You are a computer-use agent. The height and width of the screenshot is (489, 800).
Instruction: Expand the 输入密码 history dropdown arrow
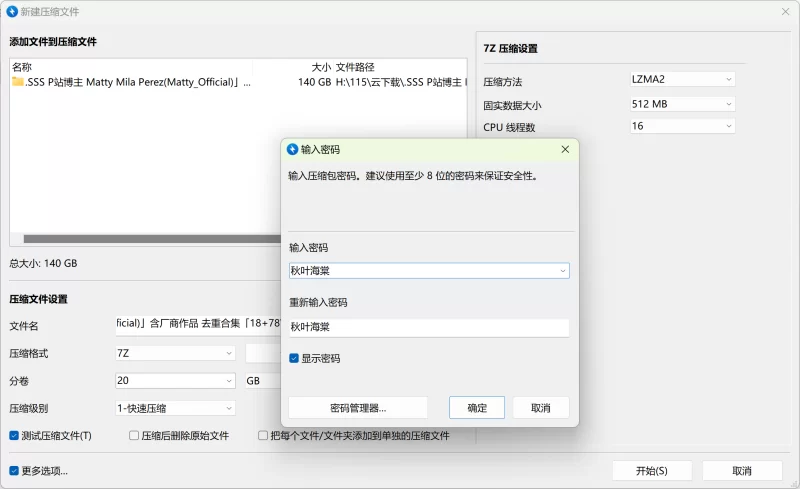click(563, 271)
